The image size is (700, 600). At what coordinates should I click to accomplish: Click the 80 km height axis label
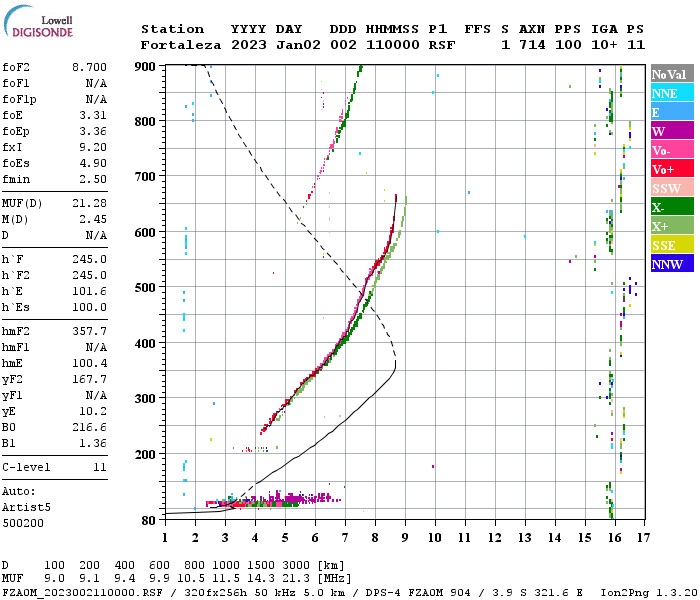[x=148, y=521]
